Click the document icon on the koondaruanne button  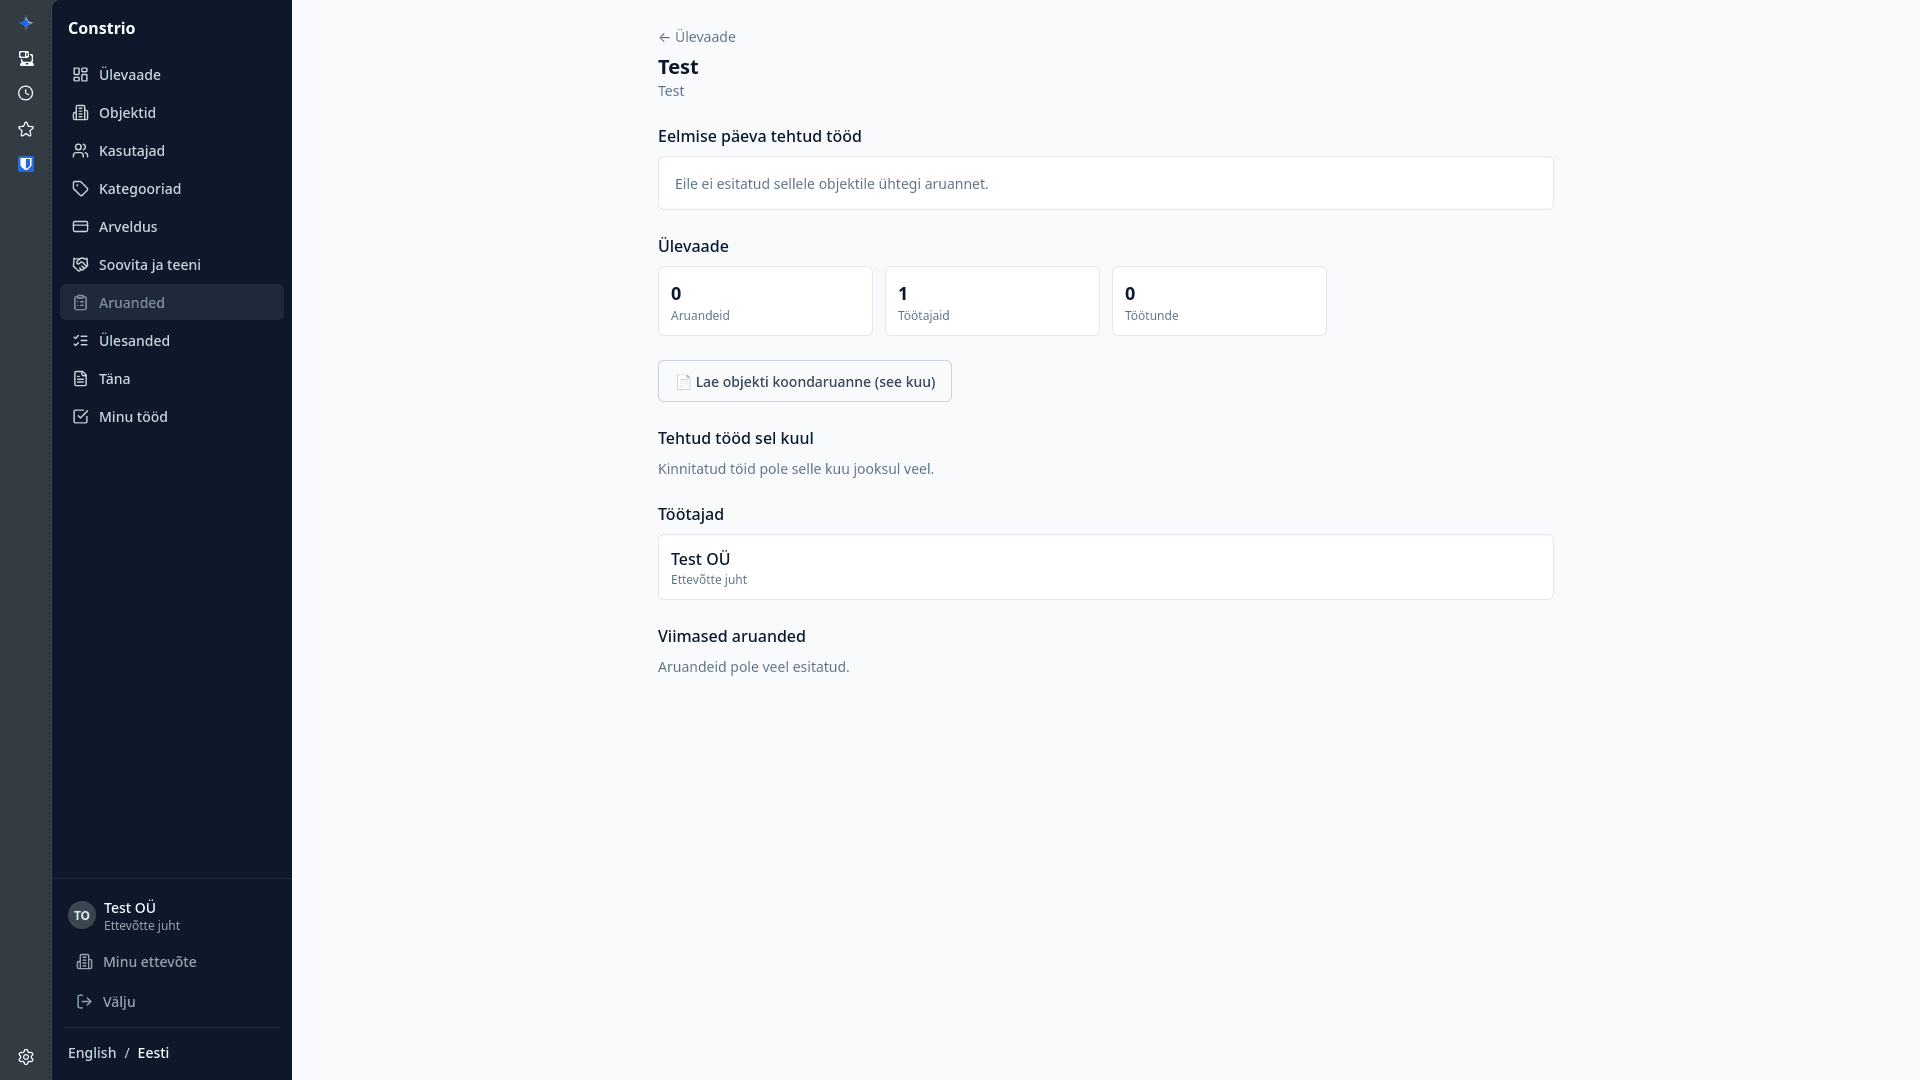pos(684,382)
